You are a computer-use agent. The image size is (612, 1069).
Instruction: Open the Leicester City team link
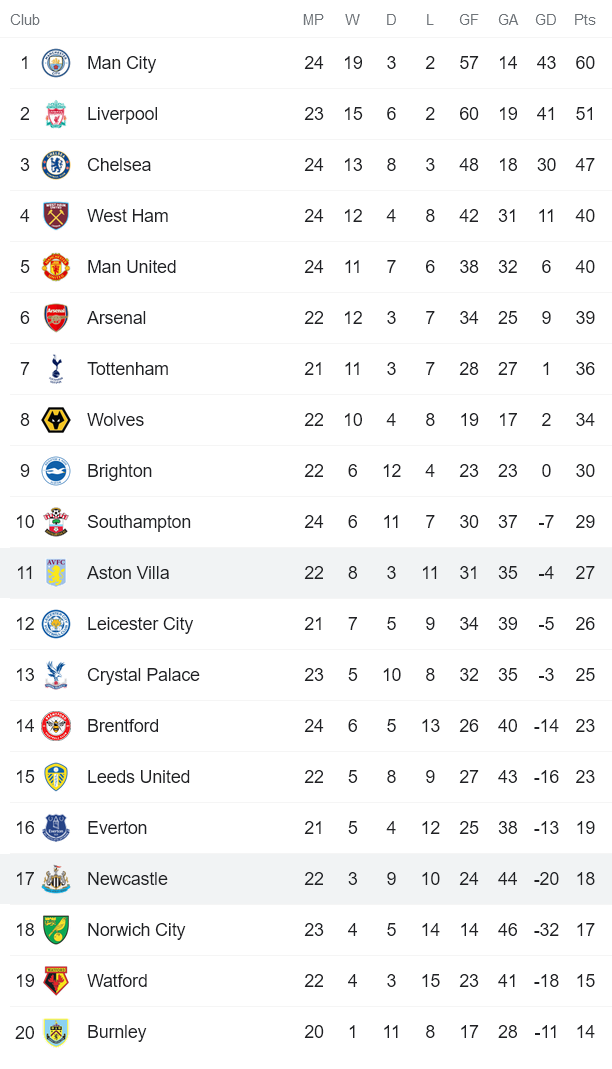pos(139,624)
